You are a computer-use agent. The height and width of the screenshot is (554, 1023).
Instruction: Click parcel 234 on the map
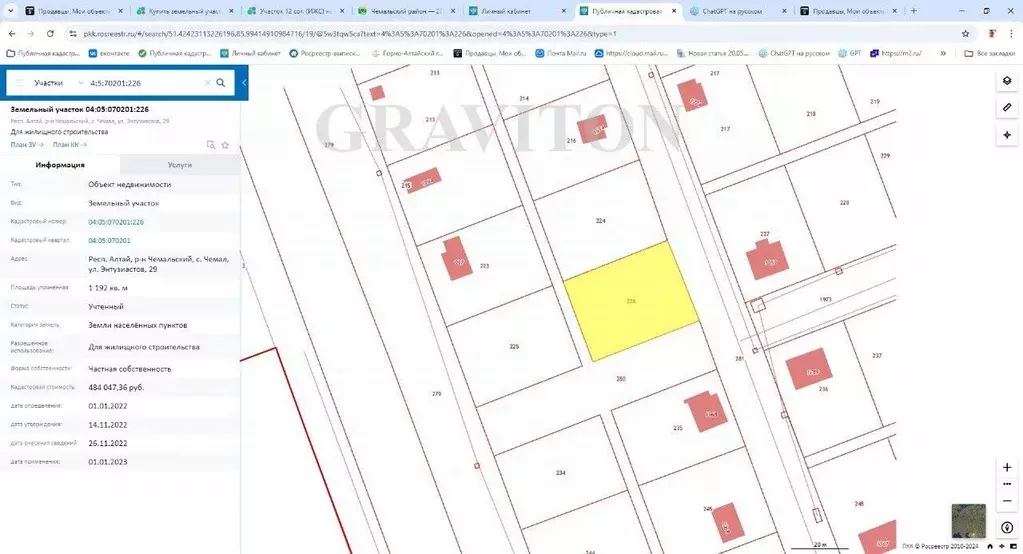pos(560,472)
